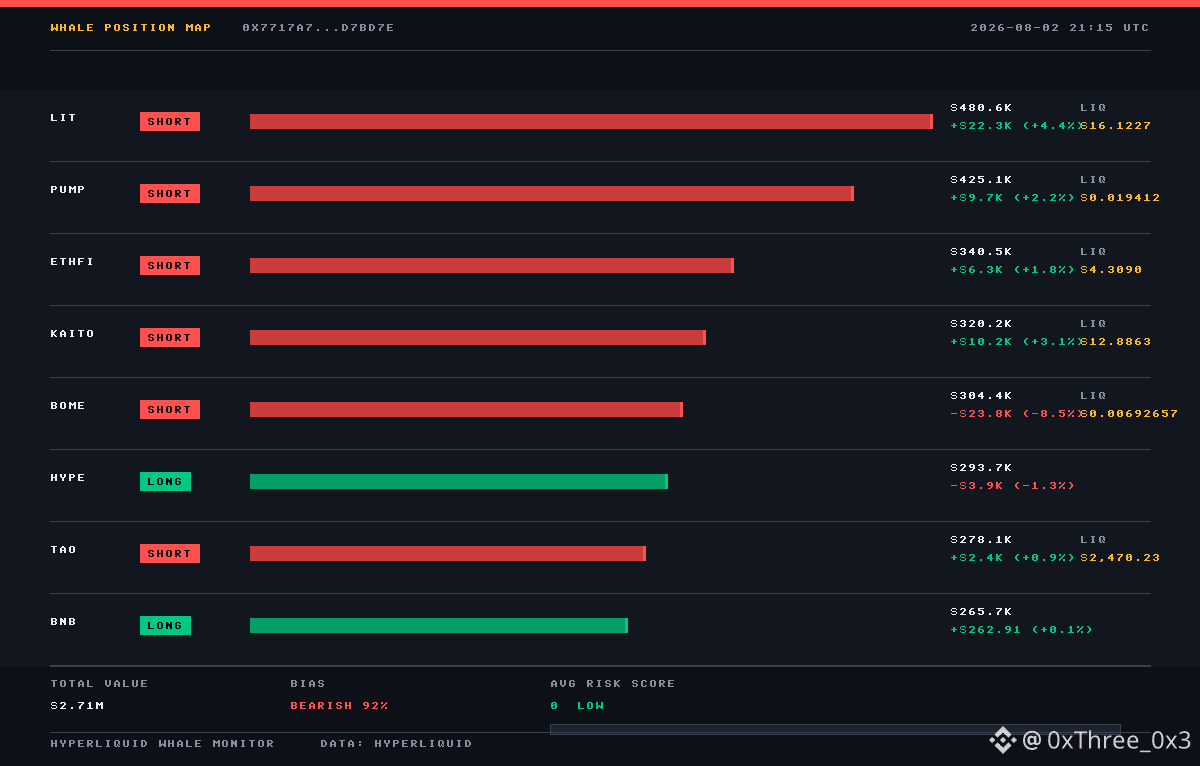
Task: Select the SHORT badge for BOME
Action: pos(170,410)
